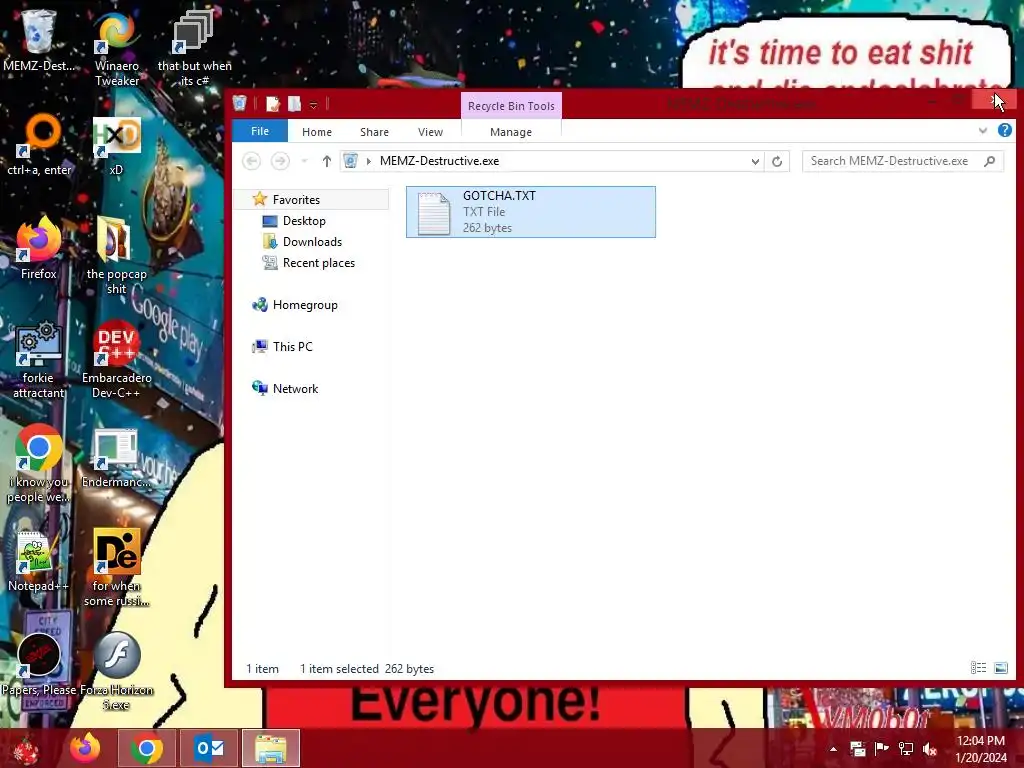Open 'that but when its c#' shortcut
Viewport: 1024px width, 768px height.
click(194, 47)
